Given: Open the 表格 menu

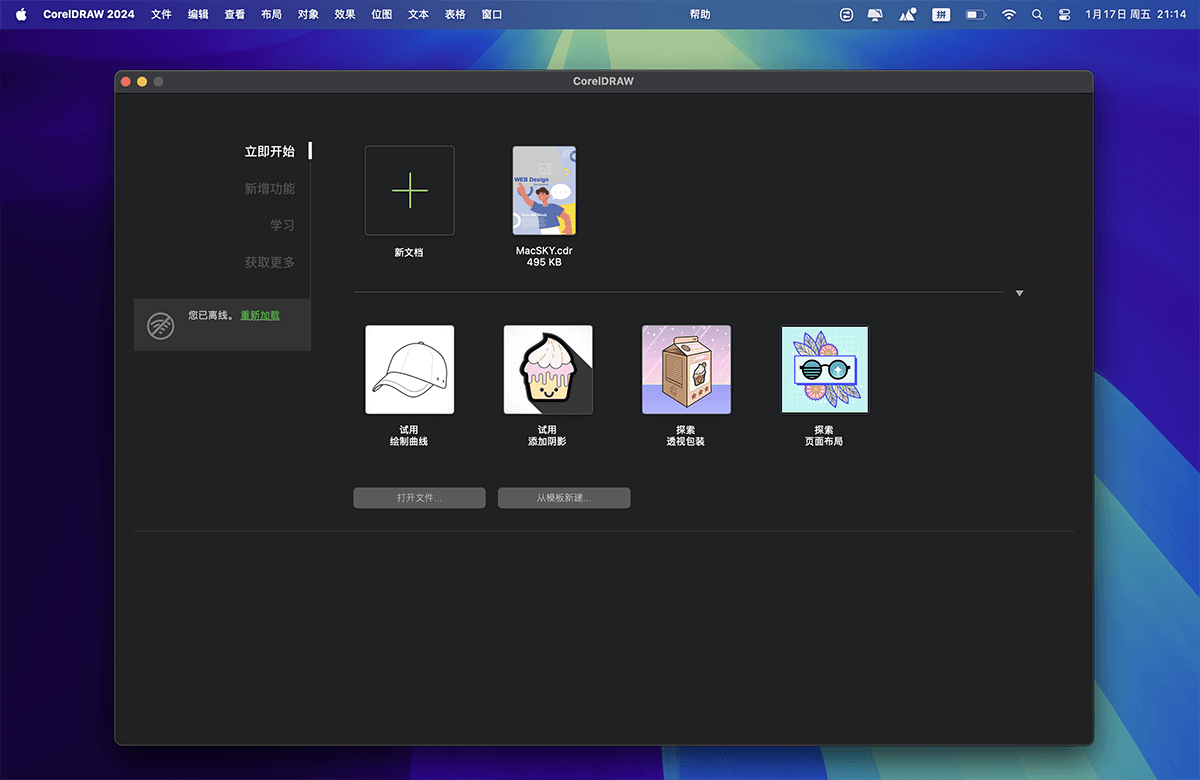Looking at the screenshot, I should tap(455, 15).
